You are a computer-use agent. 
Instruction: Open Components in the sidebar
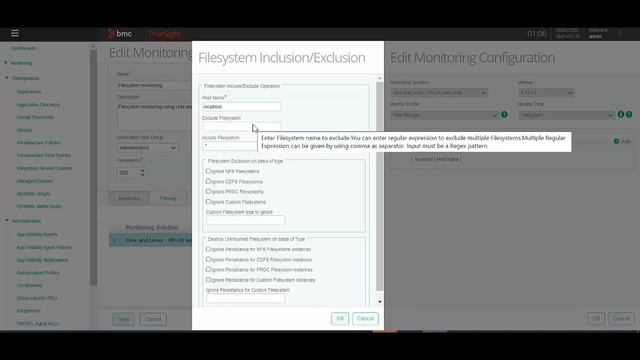coord(29,285)
